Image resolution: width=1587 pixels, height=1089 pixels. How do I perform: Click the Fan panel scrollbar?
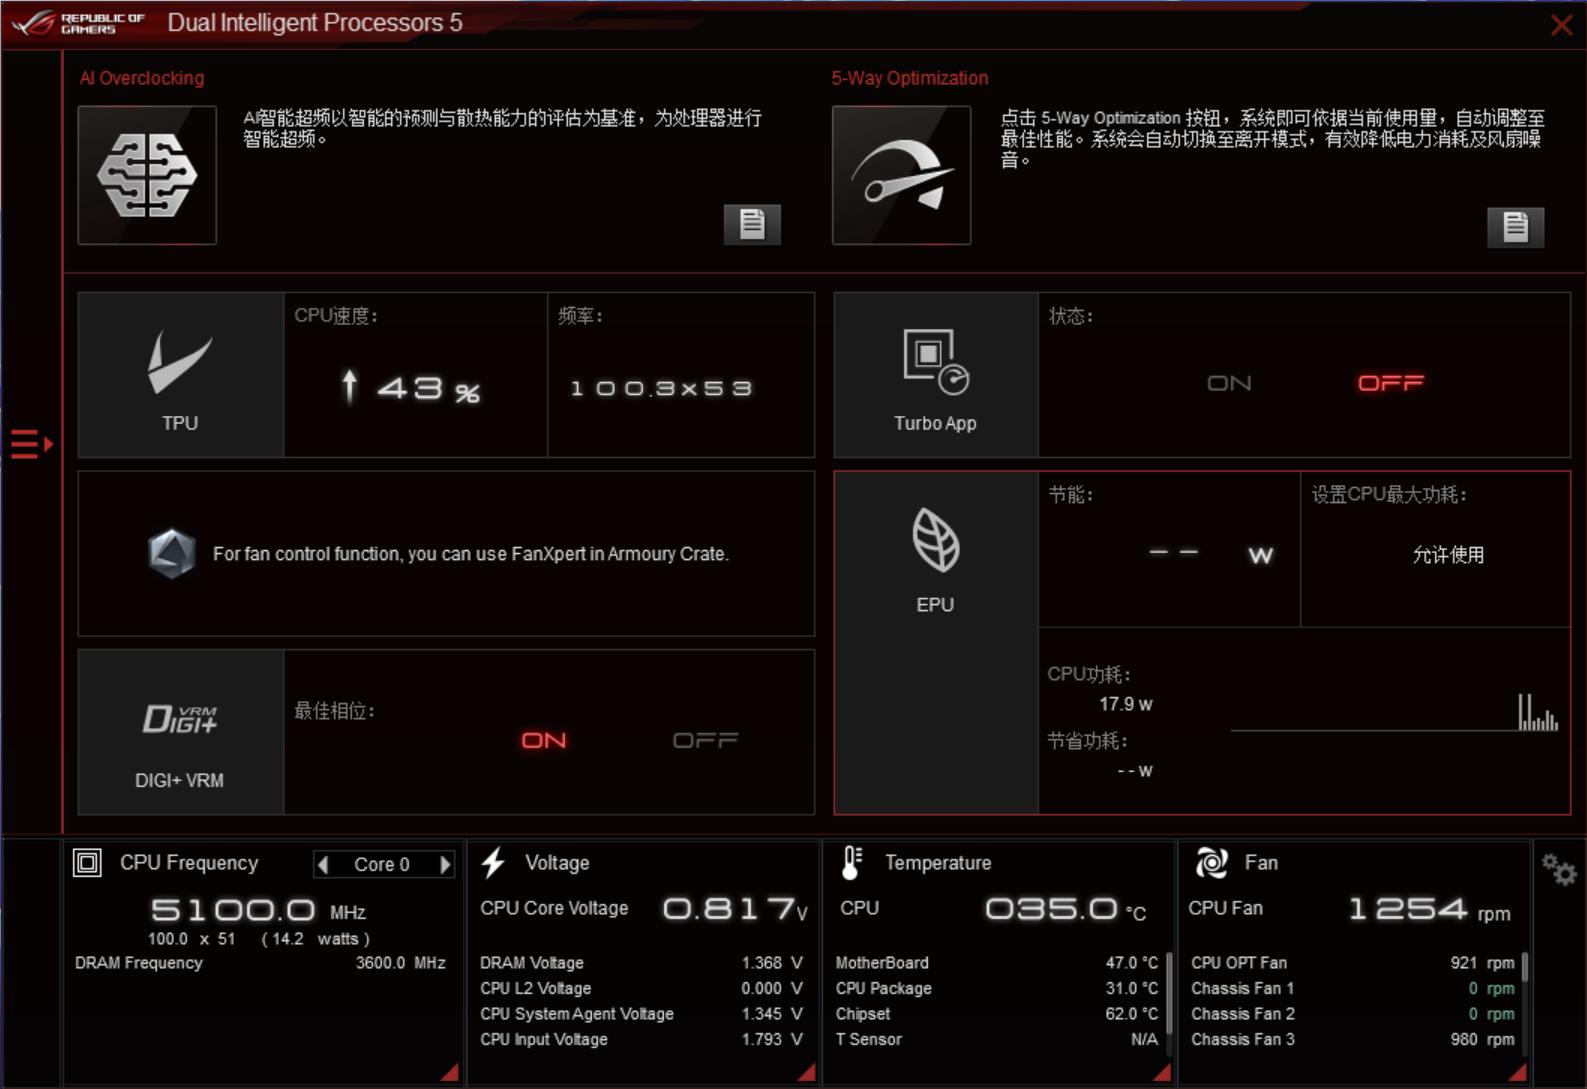pos(1524,967)
